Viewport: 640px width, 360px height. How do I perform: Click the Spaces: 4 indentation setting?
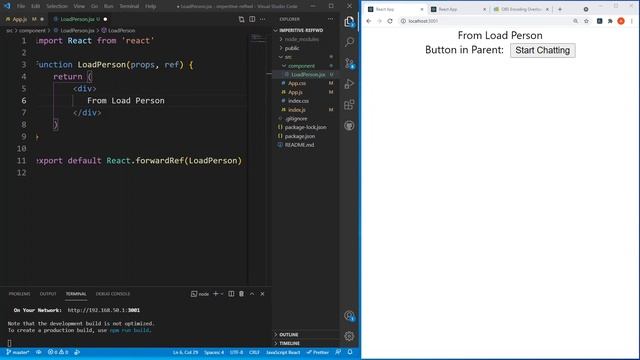click(214, 352)
